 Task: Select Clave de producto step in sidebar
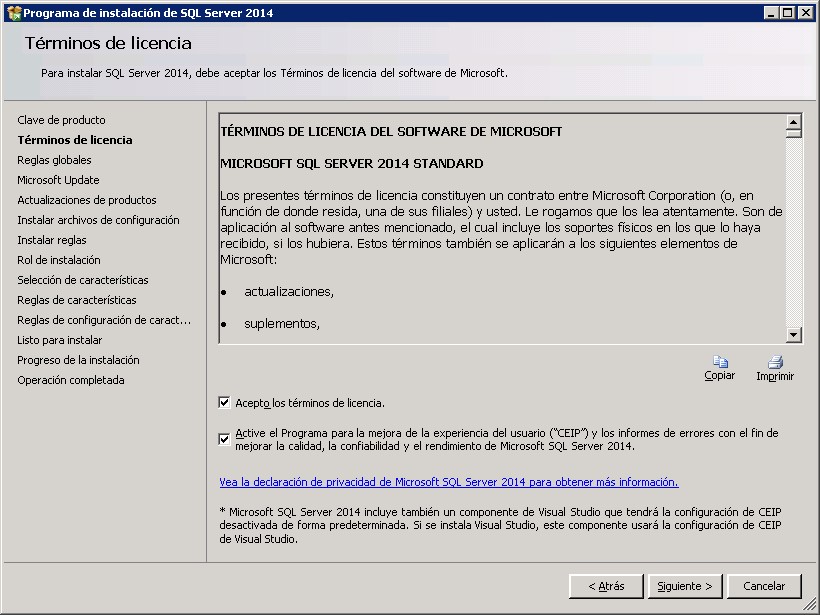tap(61, 120)
